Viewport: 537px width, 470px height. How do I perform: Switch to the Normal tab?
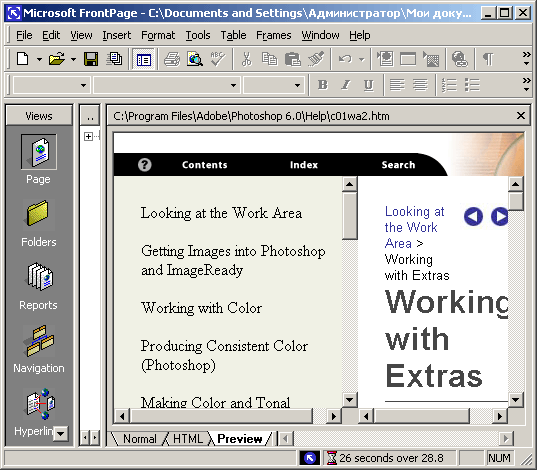click(x=140, y=439)
